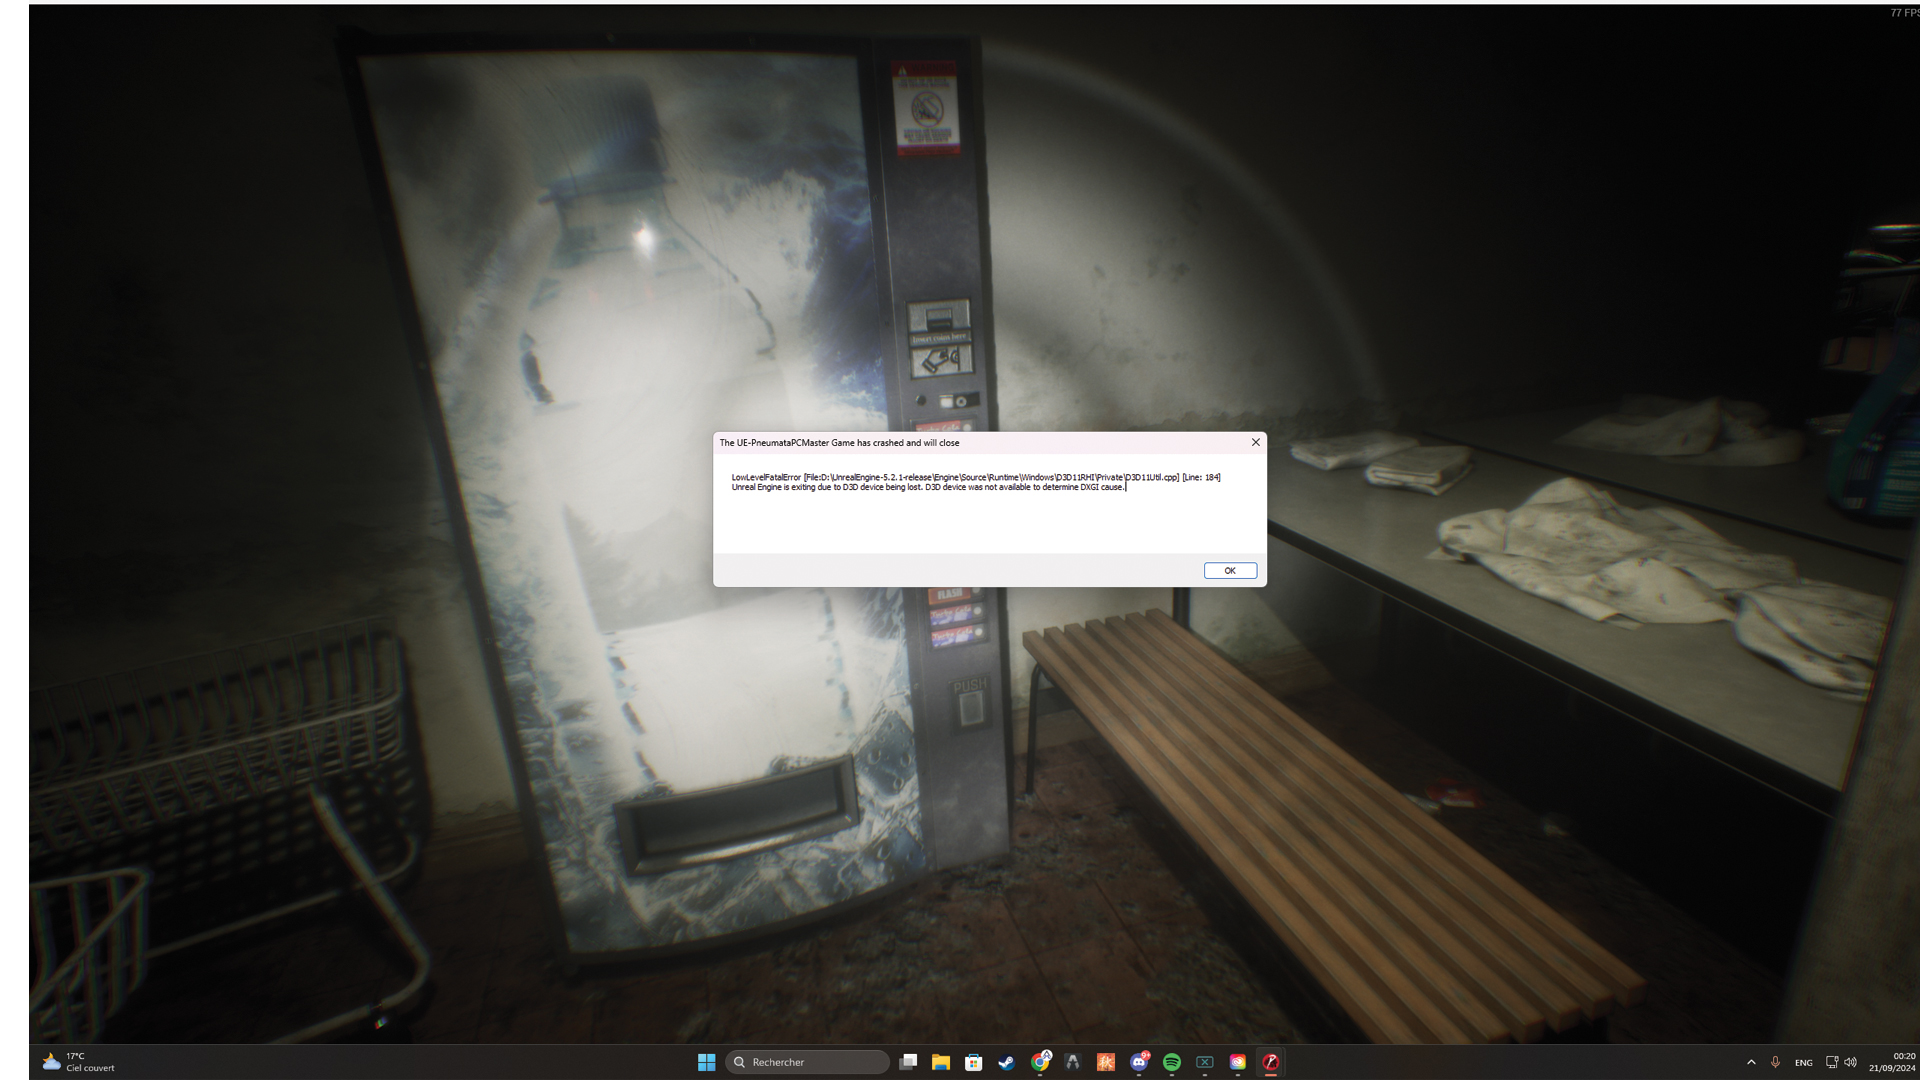This screenshot has width=1920, height=1080.
Task: Open the Discord taskbar icon
Action: 1139,1062
